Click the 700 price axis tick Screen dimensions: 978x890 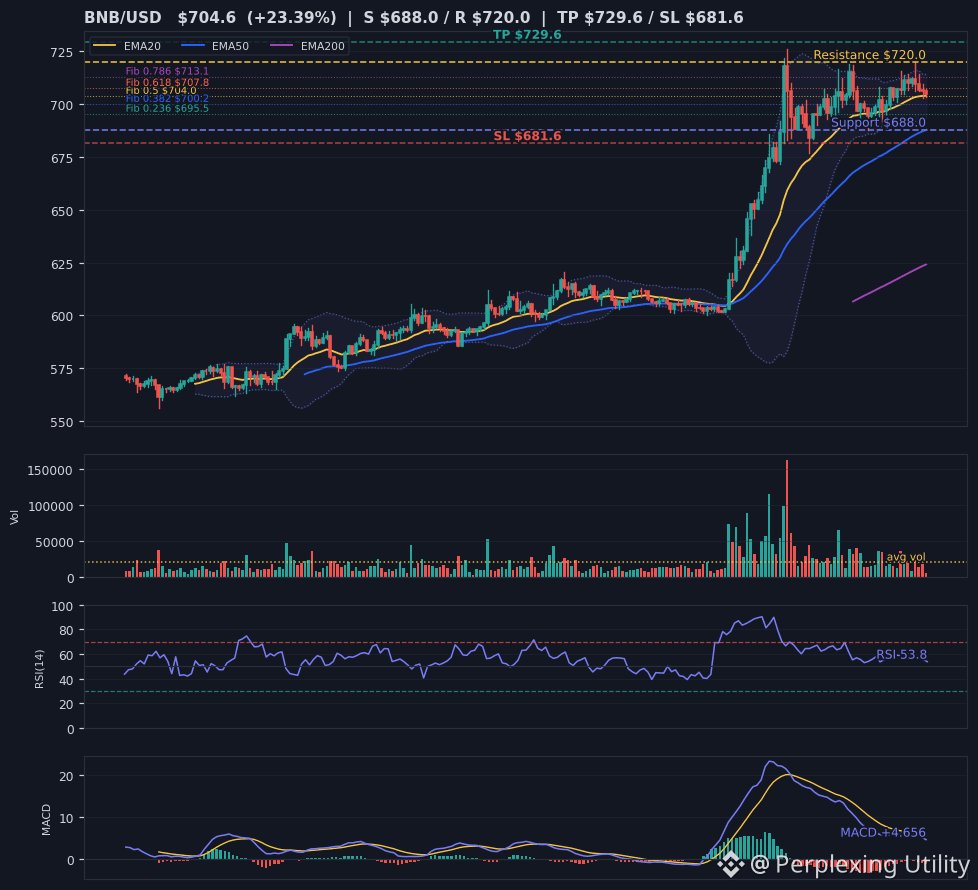(62, 105)
